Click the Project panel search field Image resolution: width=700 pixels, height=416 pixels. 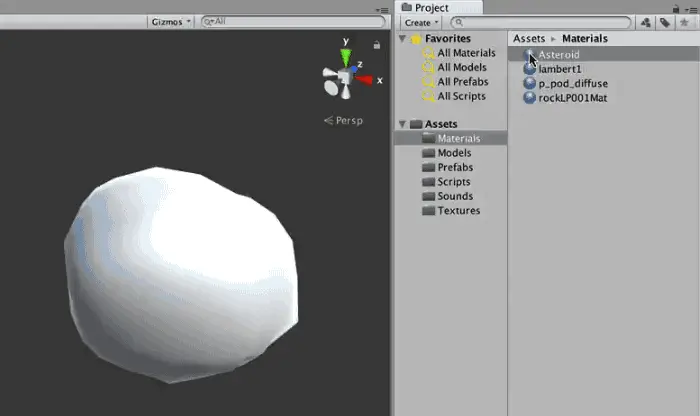pos(541,22)
